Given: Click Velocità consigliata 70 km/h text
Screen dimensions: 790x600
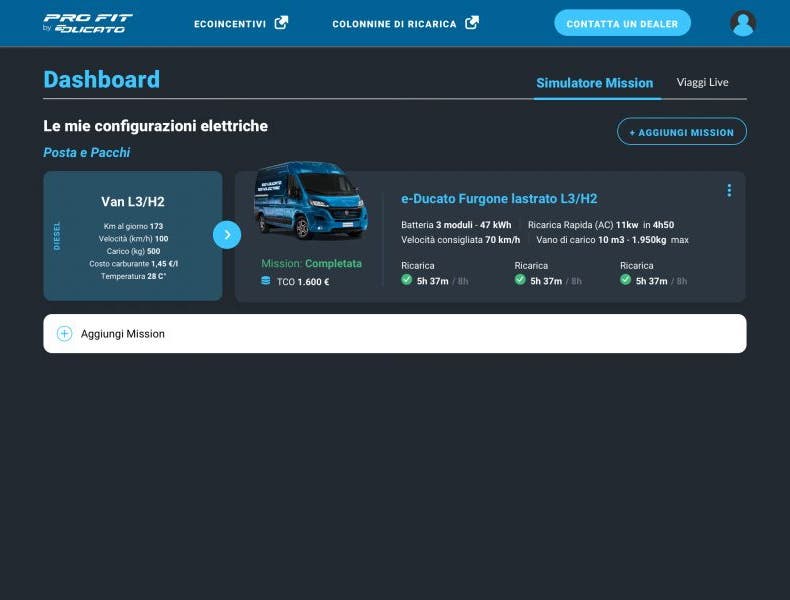Looking at the screenshot, I should pos(460,240).
